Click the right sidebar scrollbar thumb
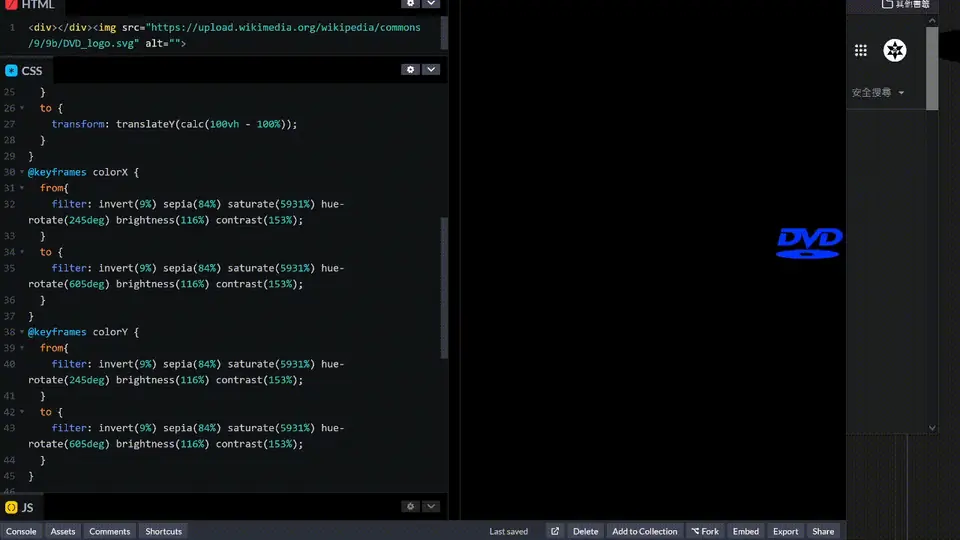Viewport: 960px width, 540px height. pos(932,68)
